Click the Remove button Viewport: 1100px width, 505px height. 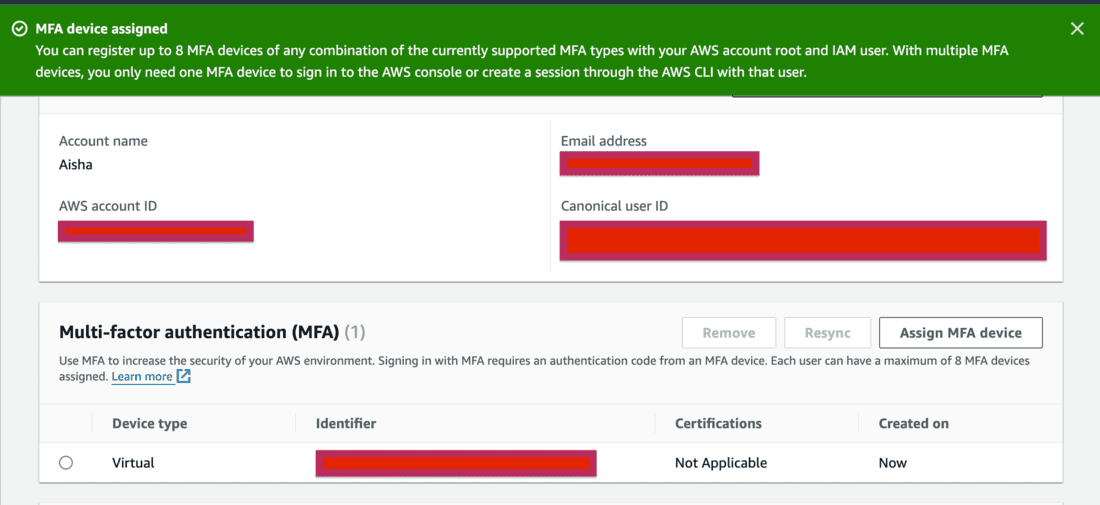tap(728, 333)
